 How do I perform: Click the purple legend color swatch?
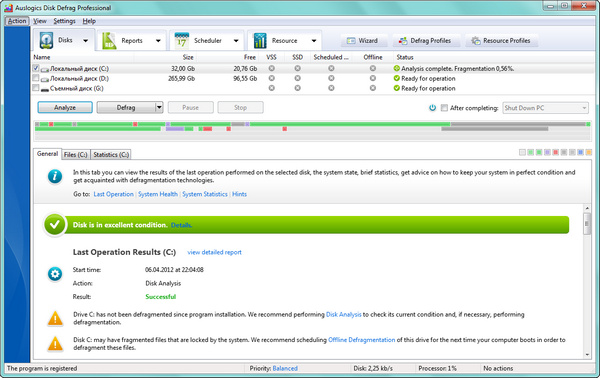547,152
